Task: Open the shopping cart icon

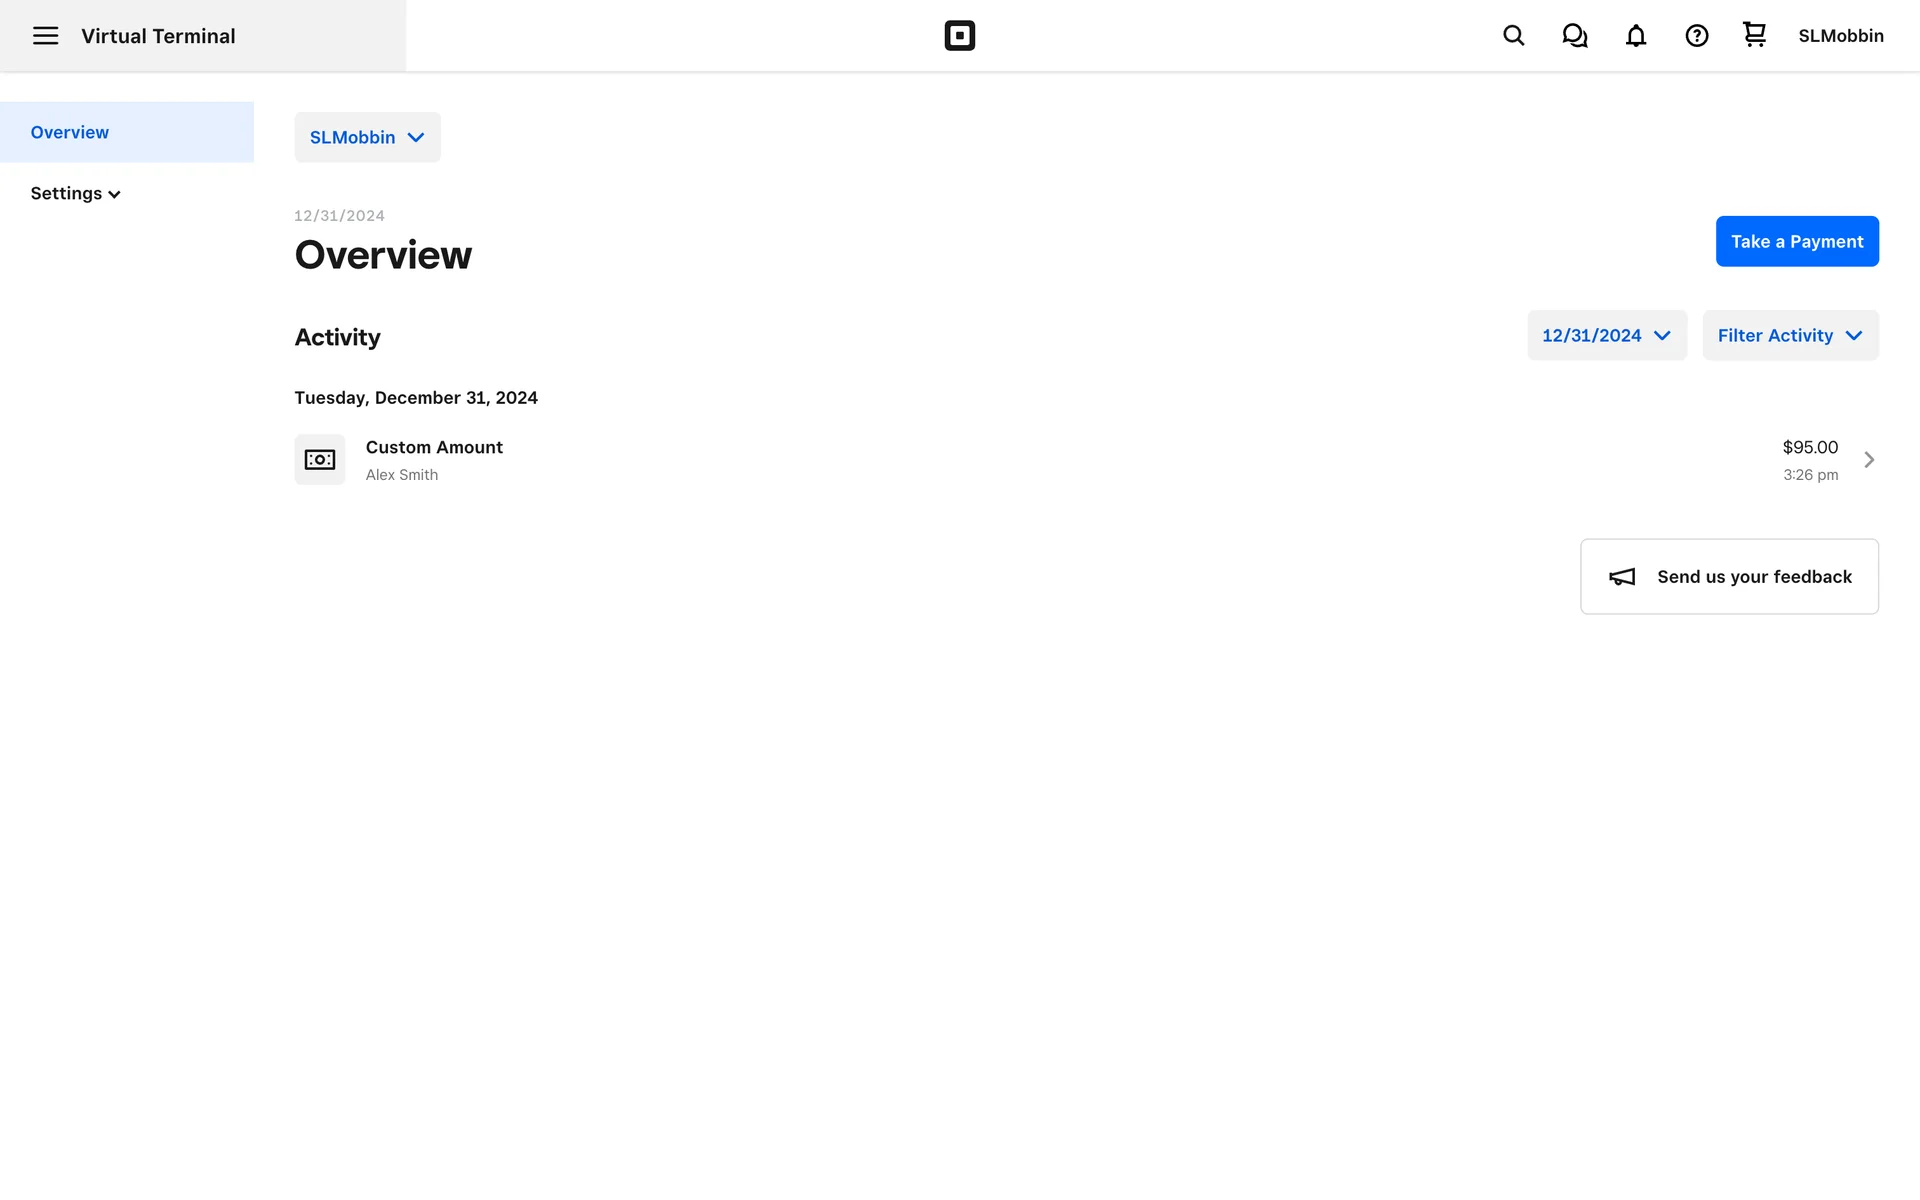Action: point(1754,35)
